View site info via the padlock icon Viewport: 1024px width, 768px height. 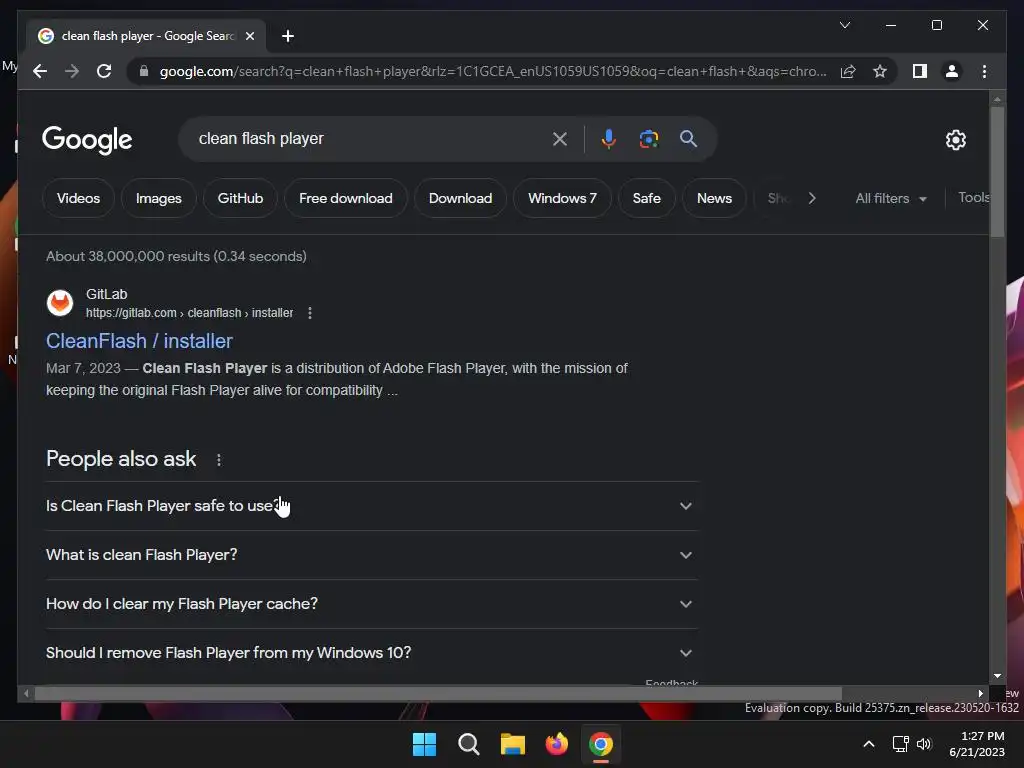pyautogui.click(x=144, y=71)
